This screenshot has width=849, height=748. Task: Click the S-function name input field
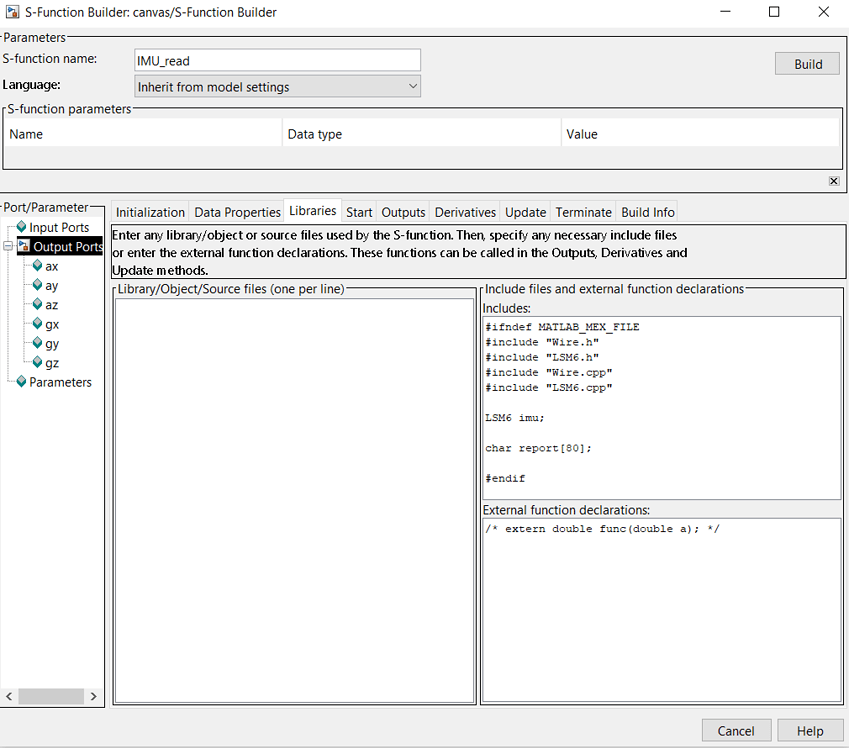click(277, 60)
